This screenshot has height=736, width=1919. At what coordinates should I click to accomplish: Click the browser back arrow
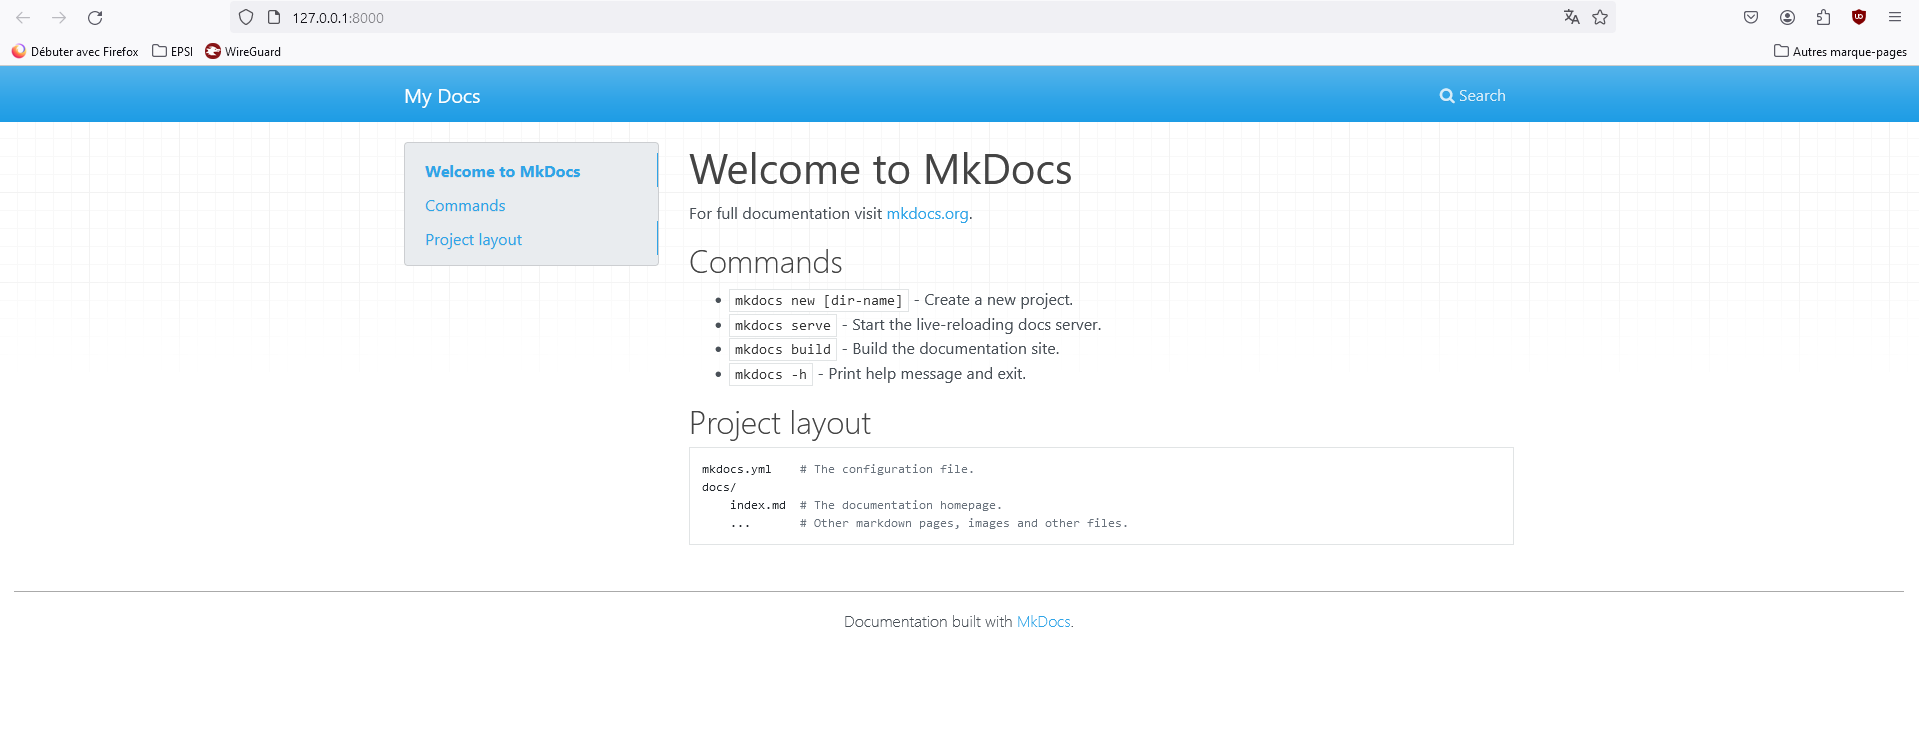click(23, 18)
